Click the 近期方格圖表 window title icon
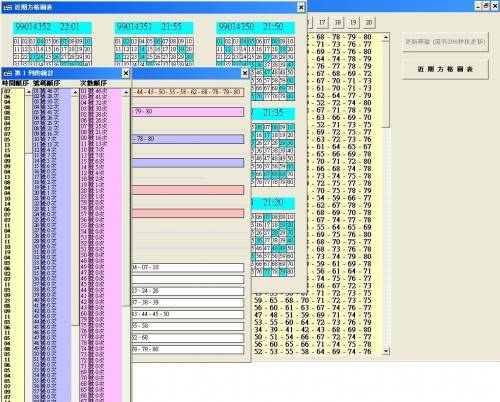The image size is (500, 402). tap(8, 7)
